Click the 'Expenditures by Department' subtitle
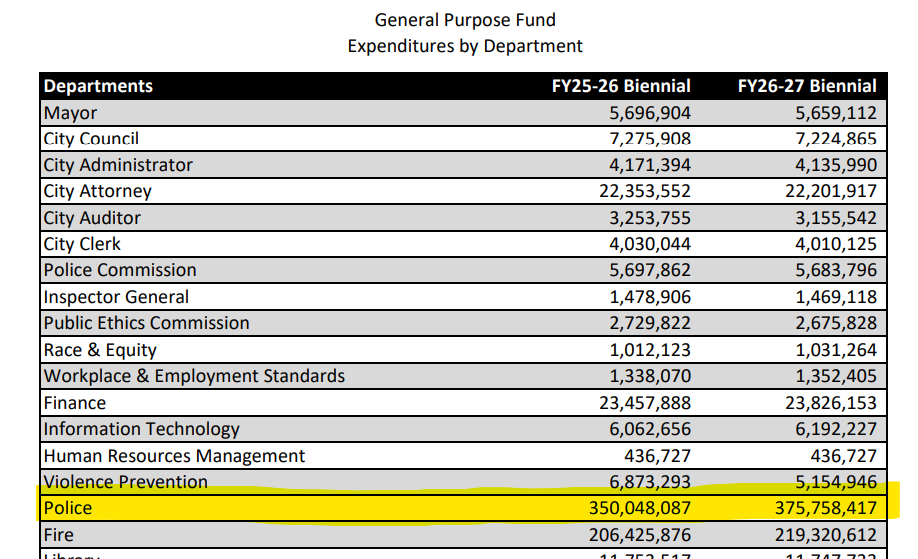The width and height of the screenshot is (918, 559). tap(465, 46)
